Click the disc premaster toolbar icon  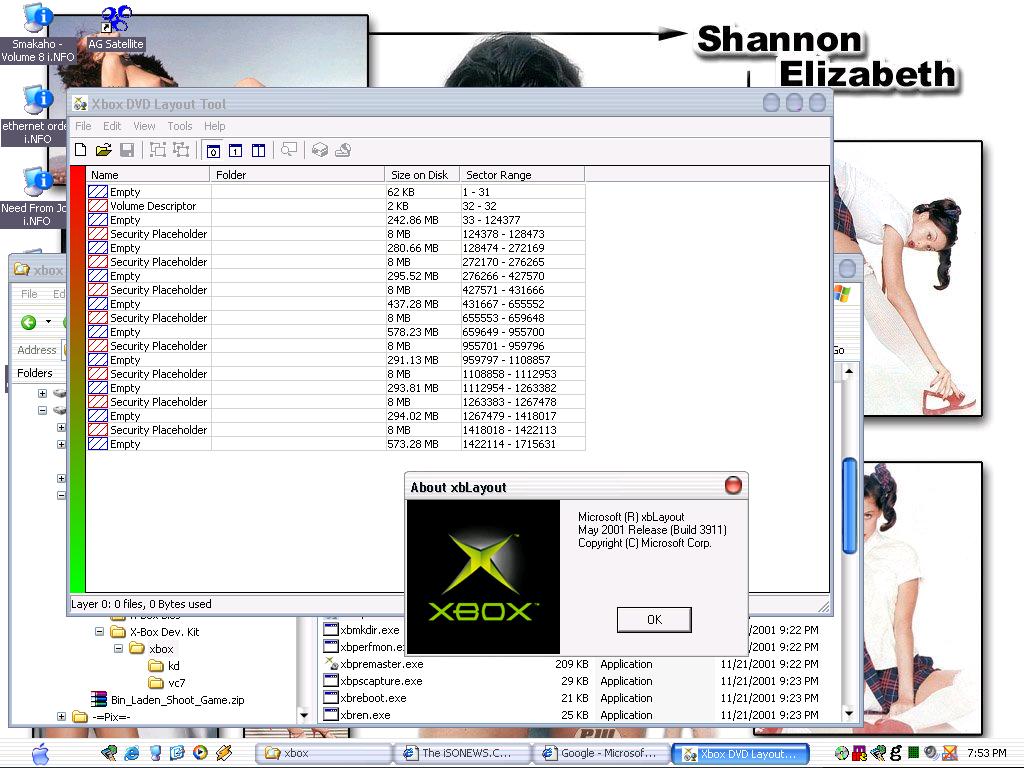coord(343,150)
